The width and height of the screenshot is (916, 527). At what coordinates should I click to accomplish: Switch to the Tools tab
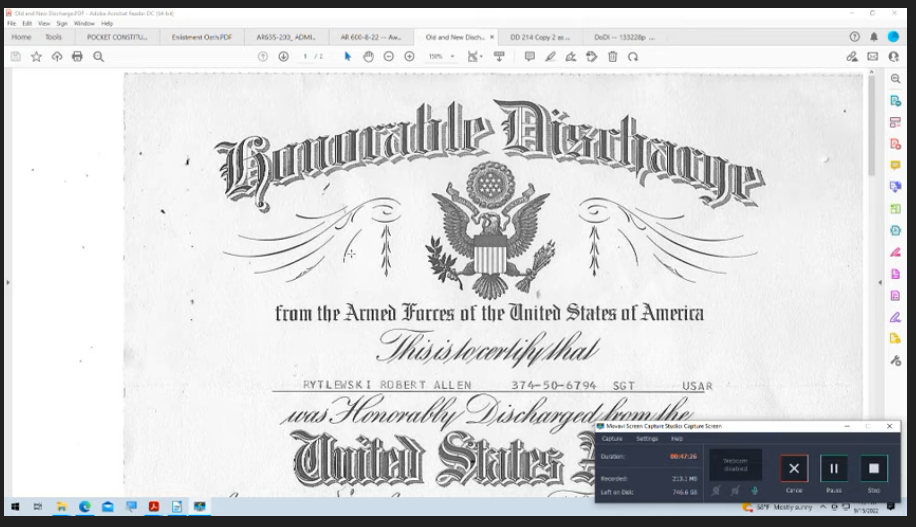(x=53, y=37)
